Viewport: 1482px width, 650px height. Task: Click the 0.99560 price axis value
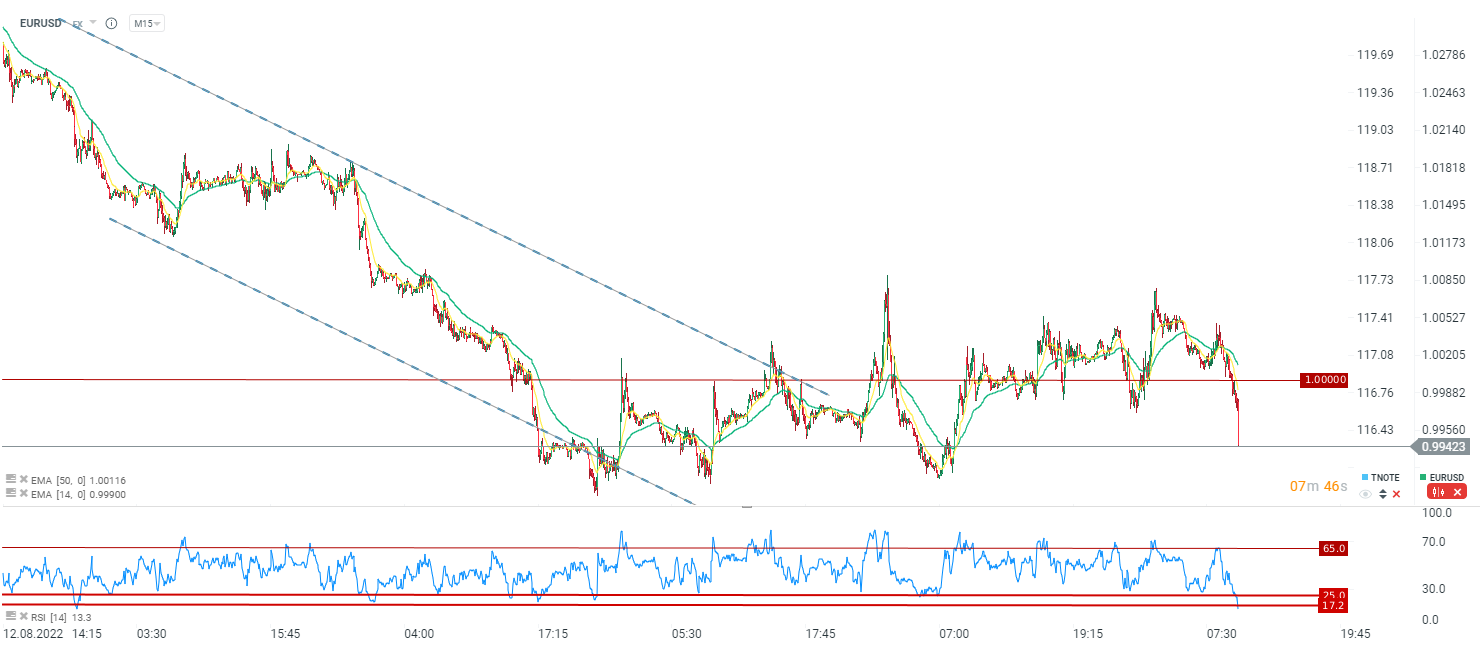pos(1443,430)
